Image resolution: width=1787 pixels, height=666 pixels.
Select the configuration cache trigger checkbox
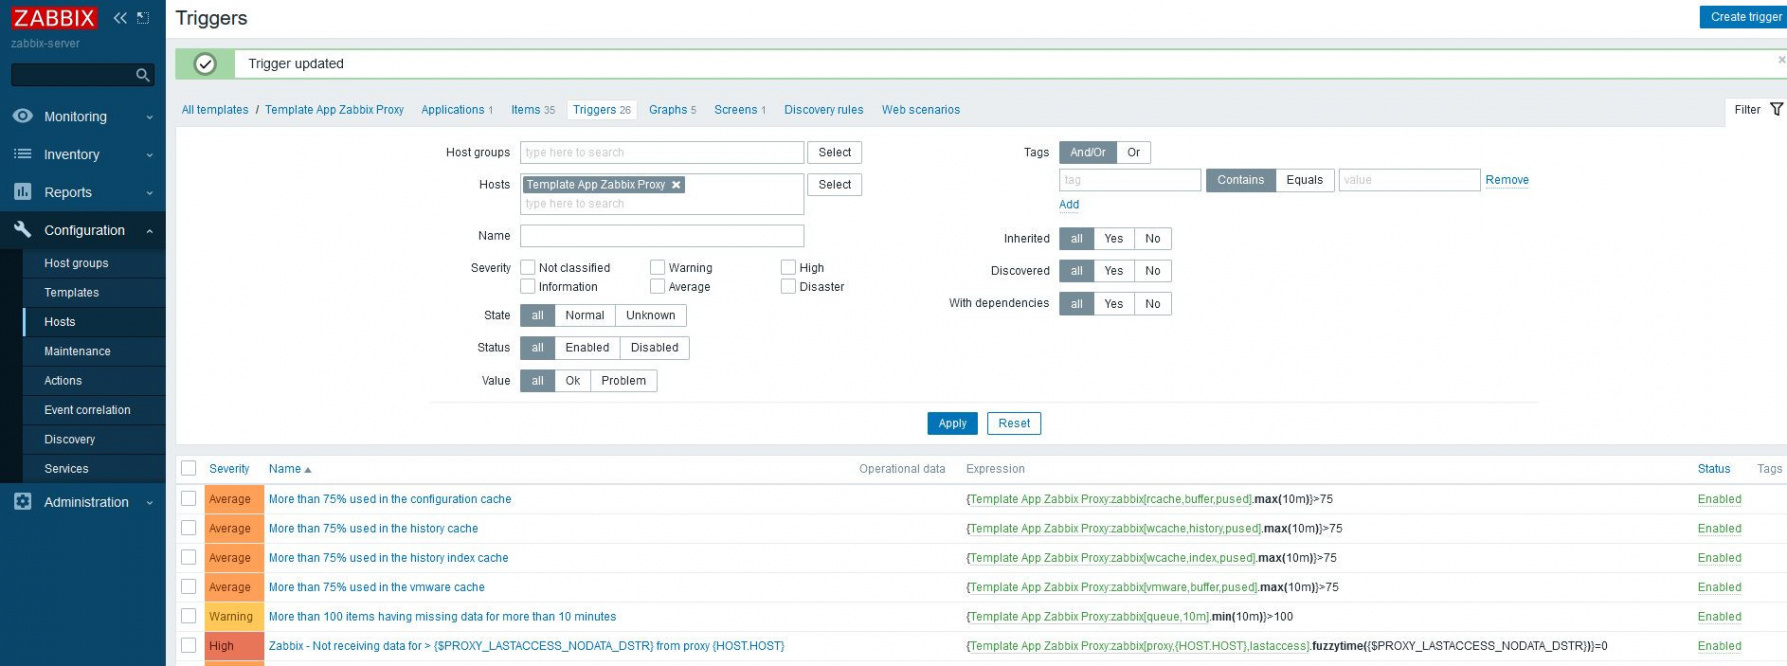188,498
